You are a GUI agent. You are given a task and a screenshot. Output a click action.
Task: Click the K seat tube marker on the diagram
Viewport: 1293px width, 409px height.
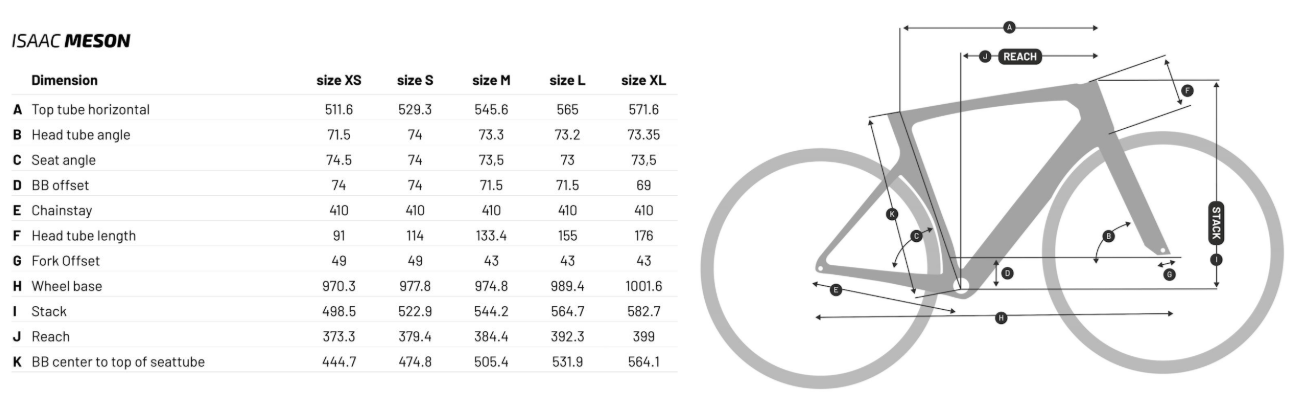[x=892, y=214]
